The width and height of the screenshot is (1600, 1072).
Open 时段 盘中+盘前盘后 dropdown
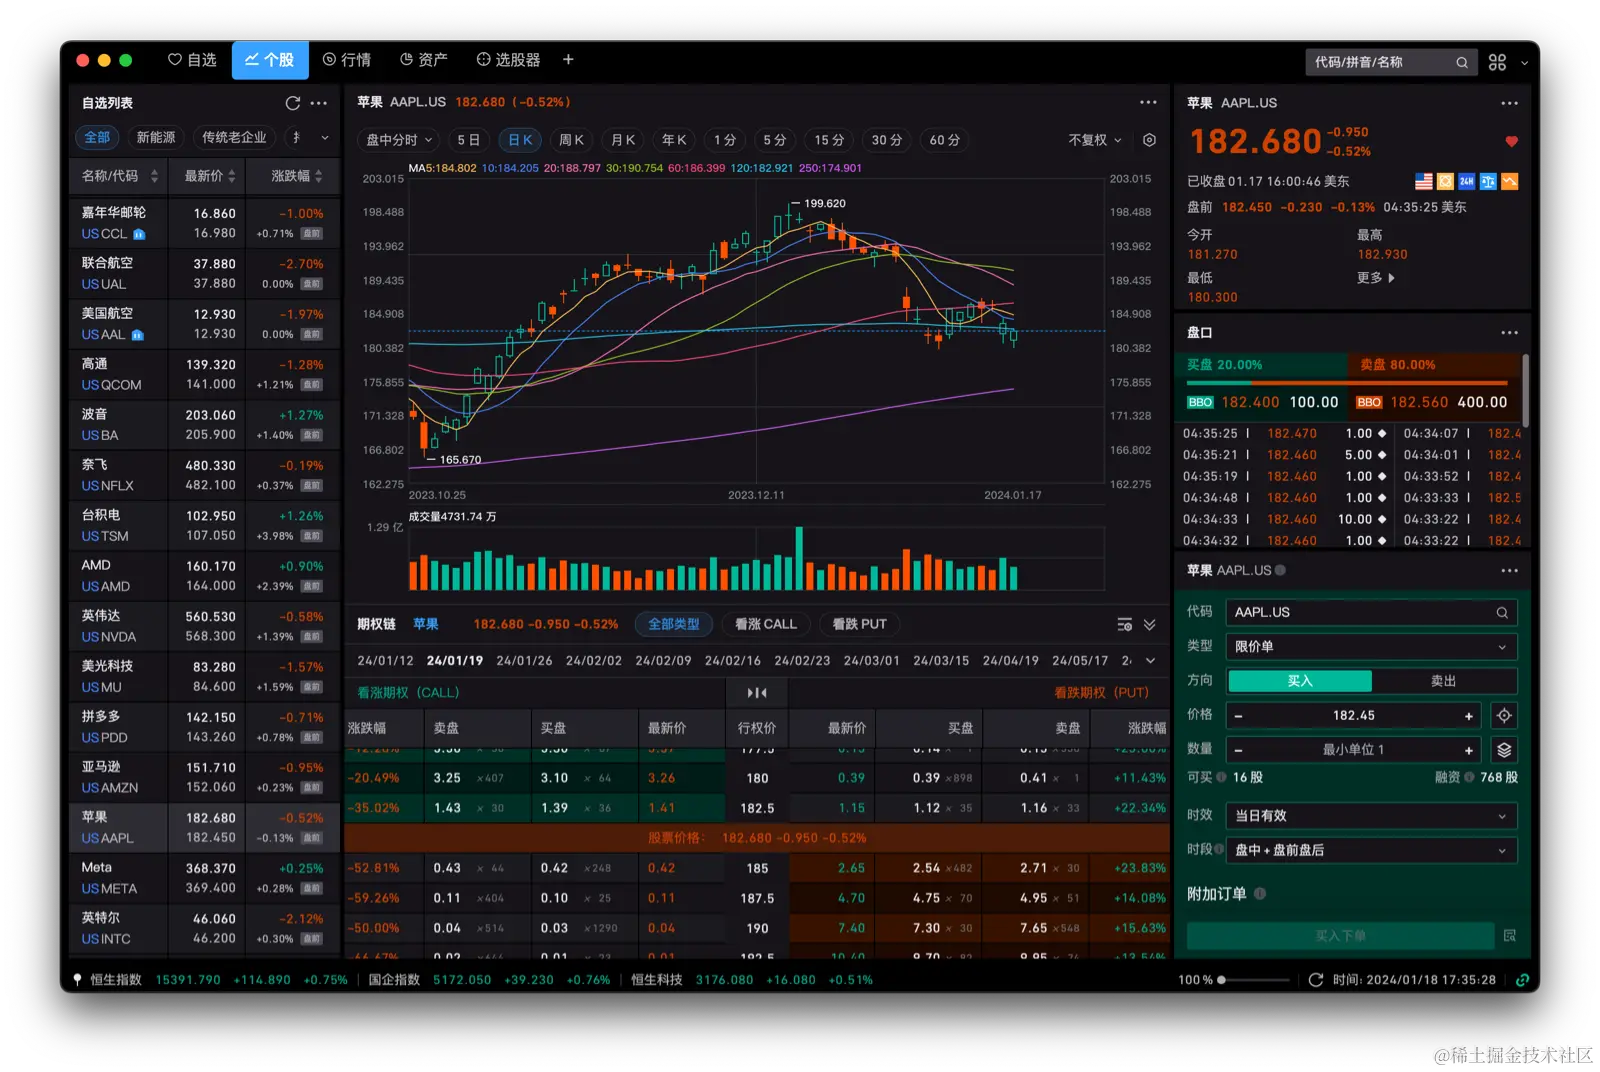tap(1372, 850)
